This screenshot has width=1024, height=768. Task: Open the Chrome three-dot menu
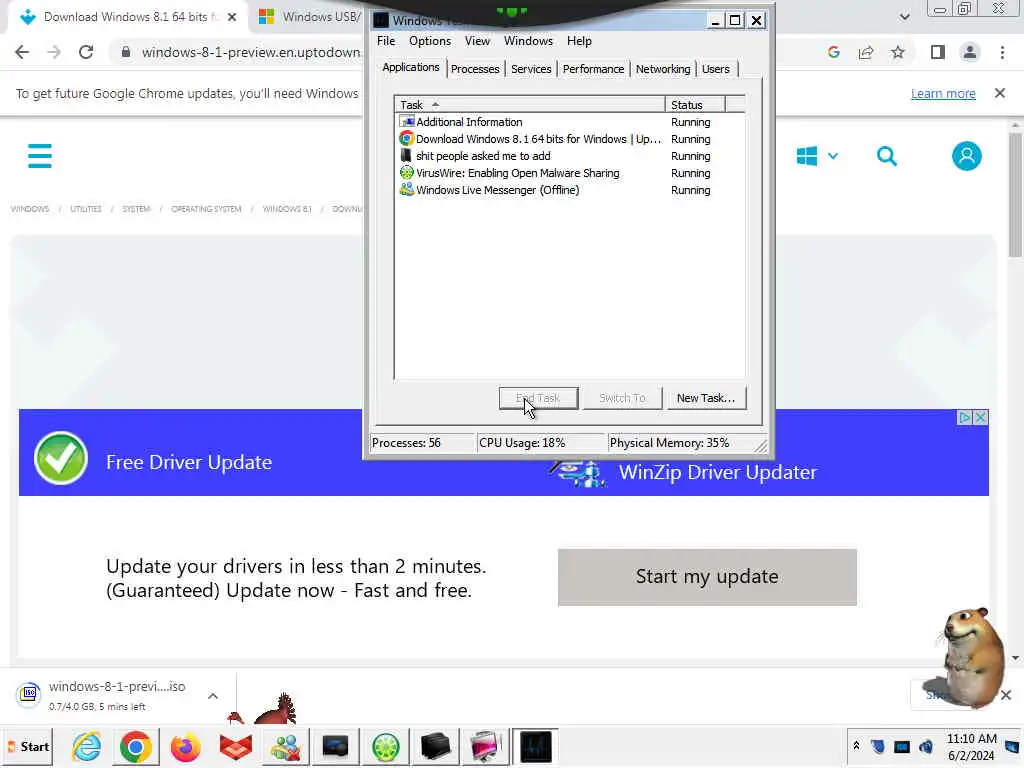[x=1002, y=52]
